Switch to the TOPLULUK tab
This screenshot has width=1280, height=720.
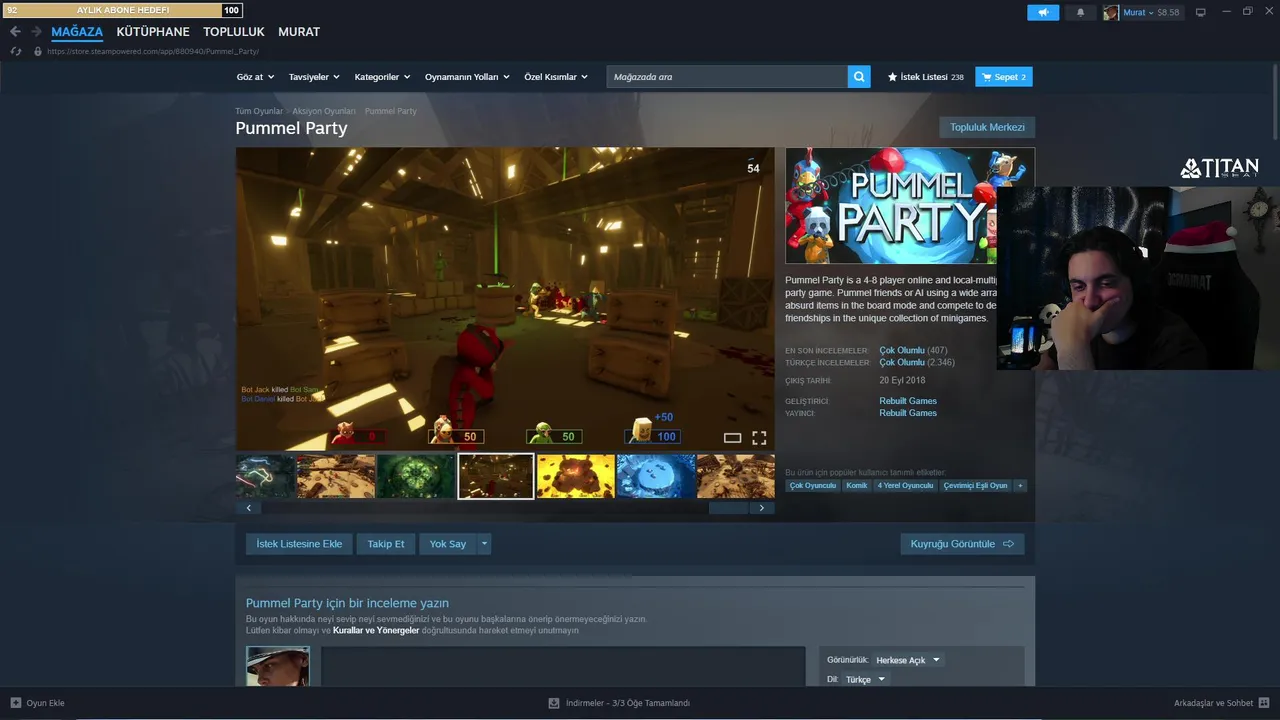234,32
